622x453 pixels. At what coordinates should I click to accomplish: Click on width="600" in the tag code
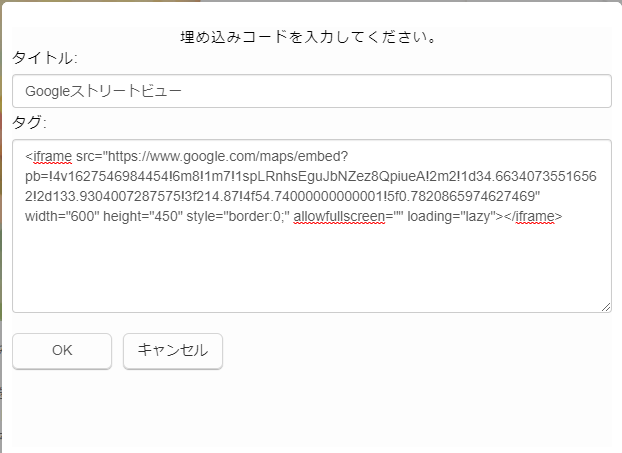[62, 216]
